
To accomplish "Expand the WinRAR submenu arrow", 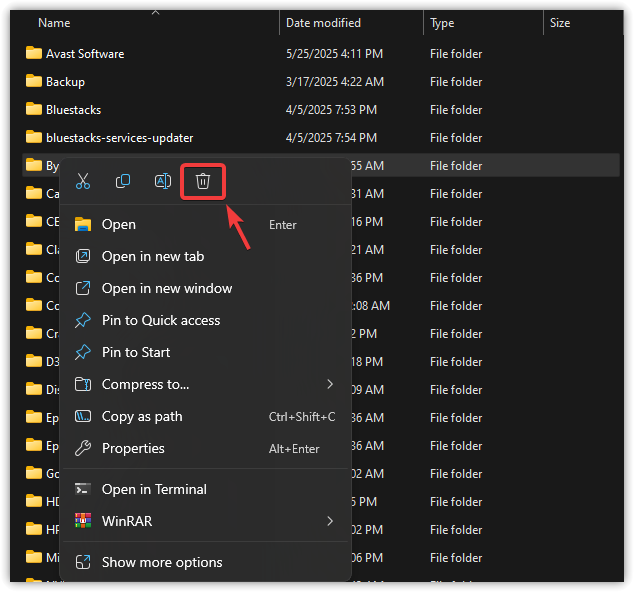I will point(330,521).
